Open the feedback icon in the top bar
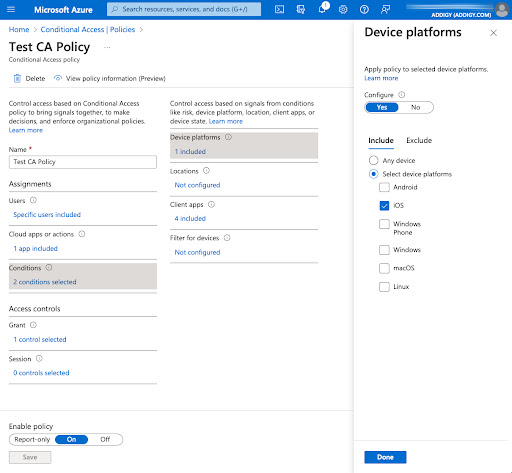The height and width of the screenshot is (473, 512). click(x=385, y=9)
